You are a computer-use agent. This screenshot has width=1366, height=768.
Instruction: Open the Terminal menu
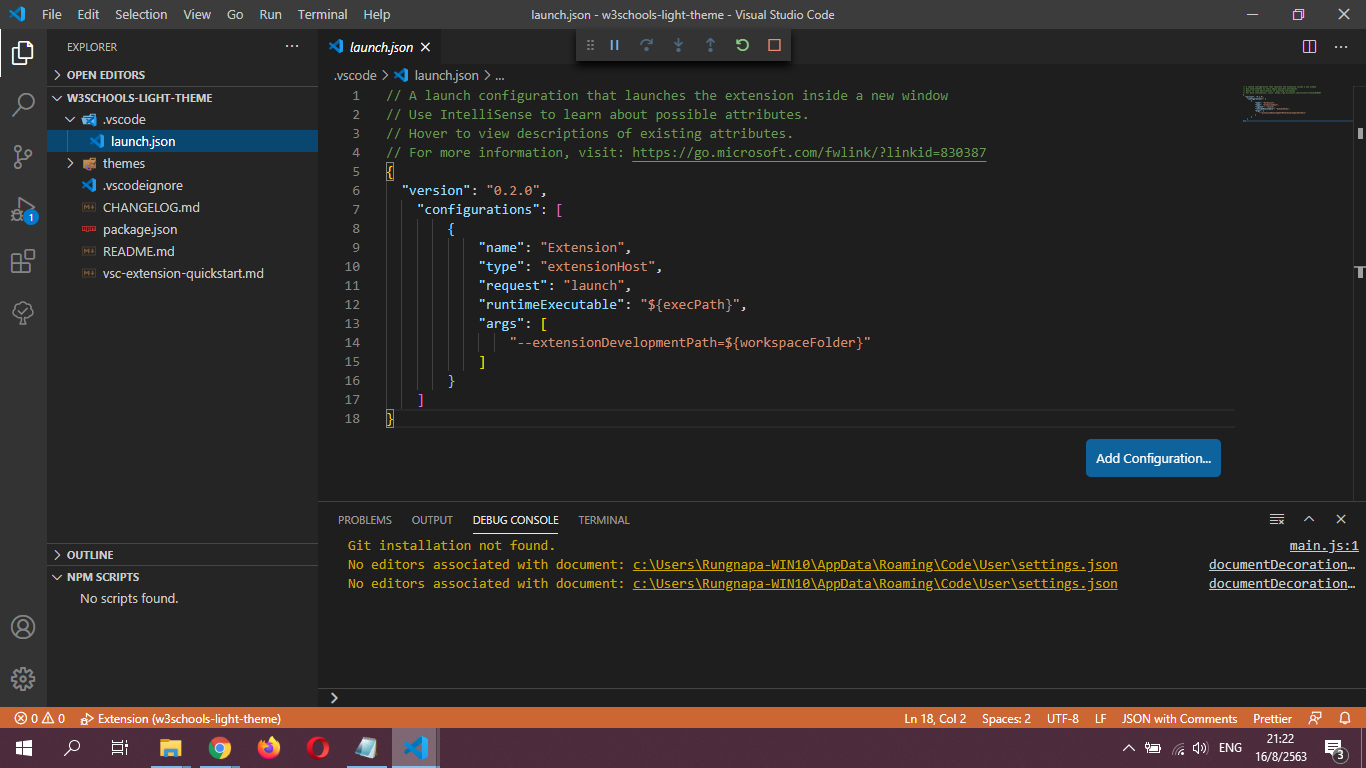(x=323, y=14)
